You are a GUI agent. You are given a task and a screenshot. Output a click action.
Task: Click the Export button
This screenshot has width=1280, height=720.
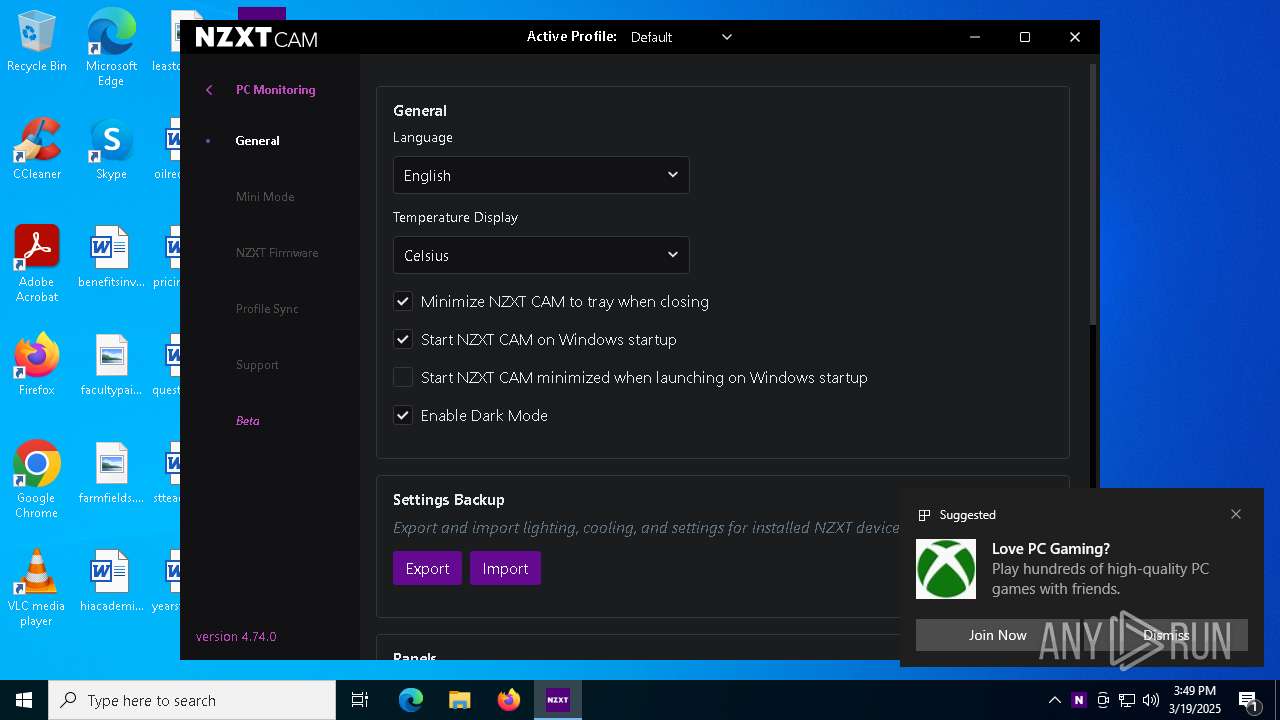click(427, 568)
